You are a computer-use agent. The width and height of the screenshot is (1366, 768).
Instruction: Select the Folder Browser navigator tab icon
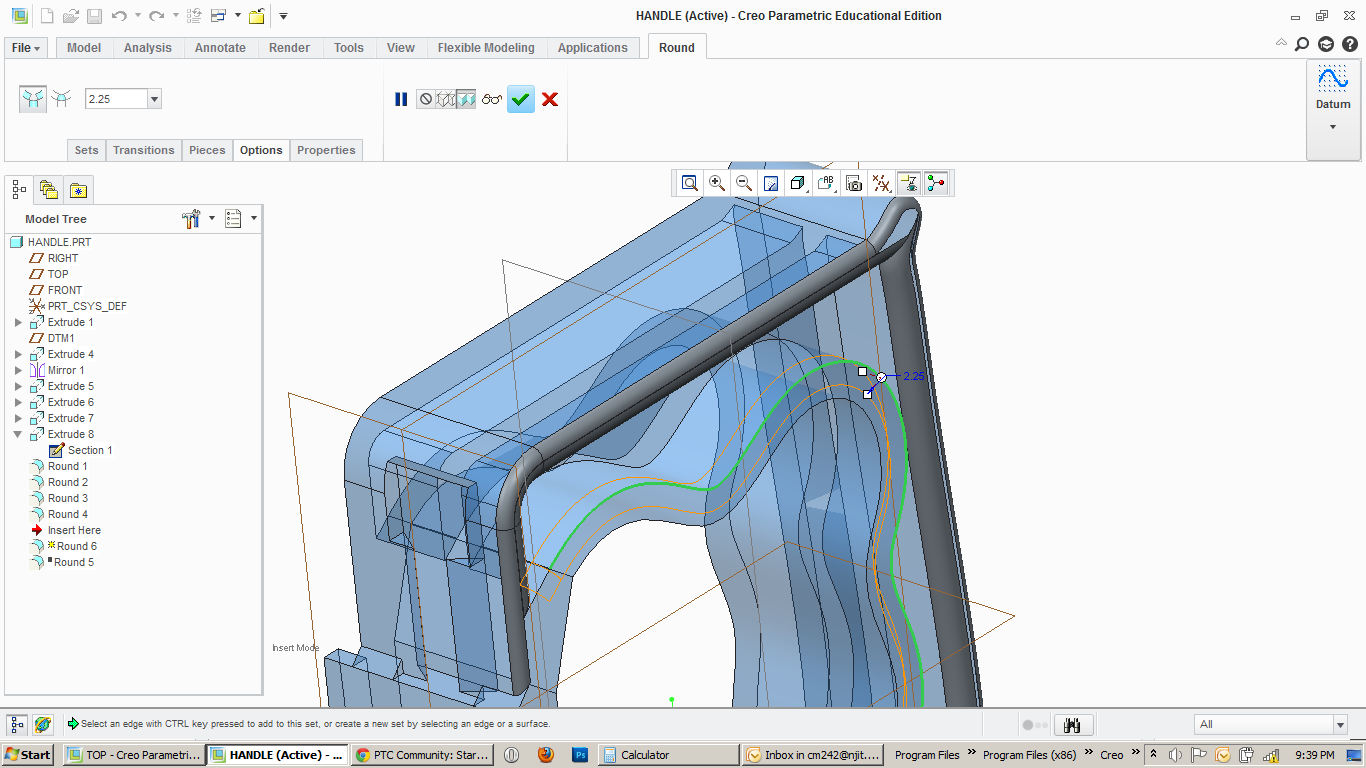49,190
